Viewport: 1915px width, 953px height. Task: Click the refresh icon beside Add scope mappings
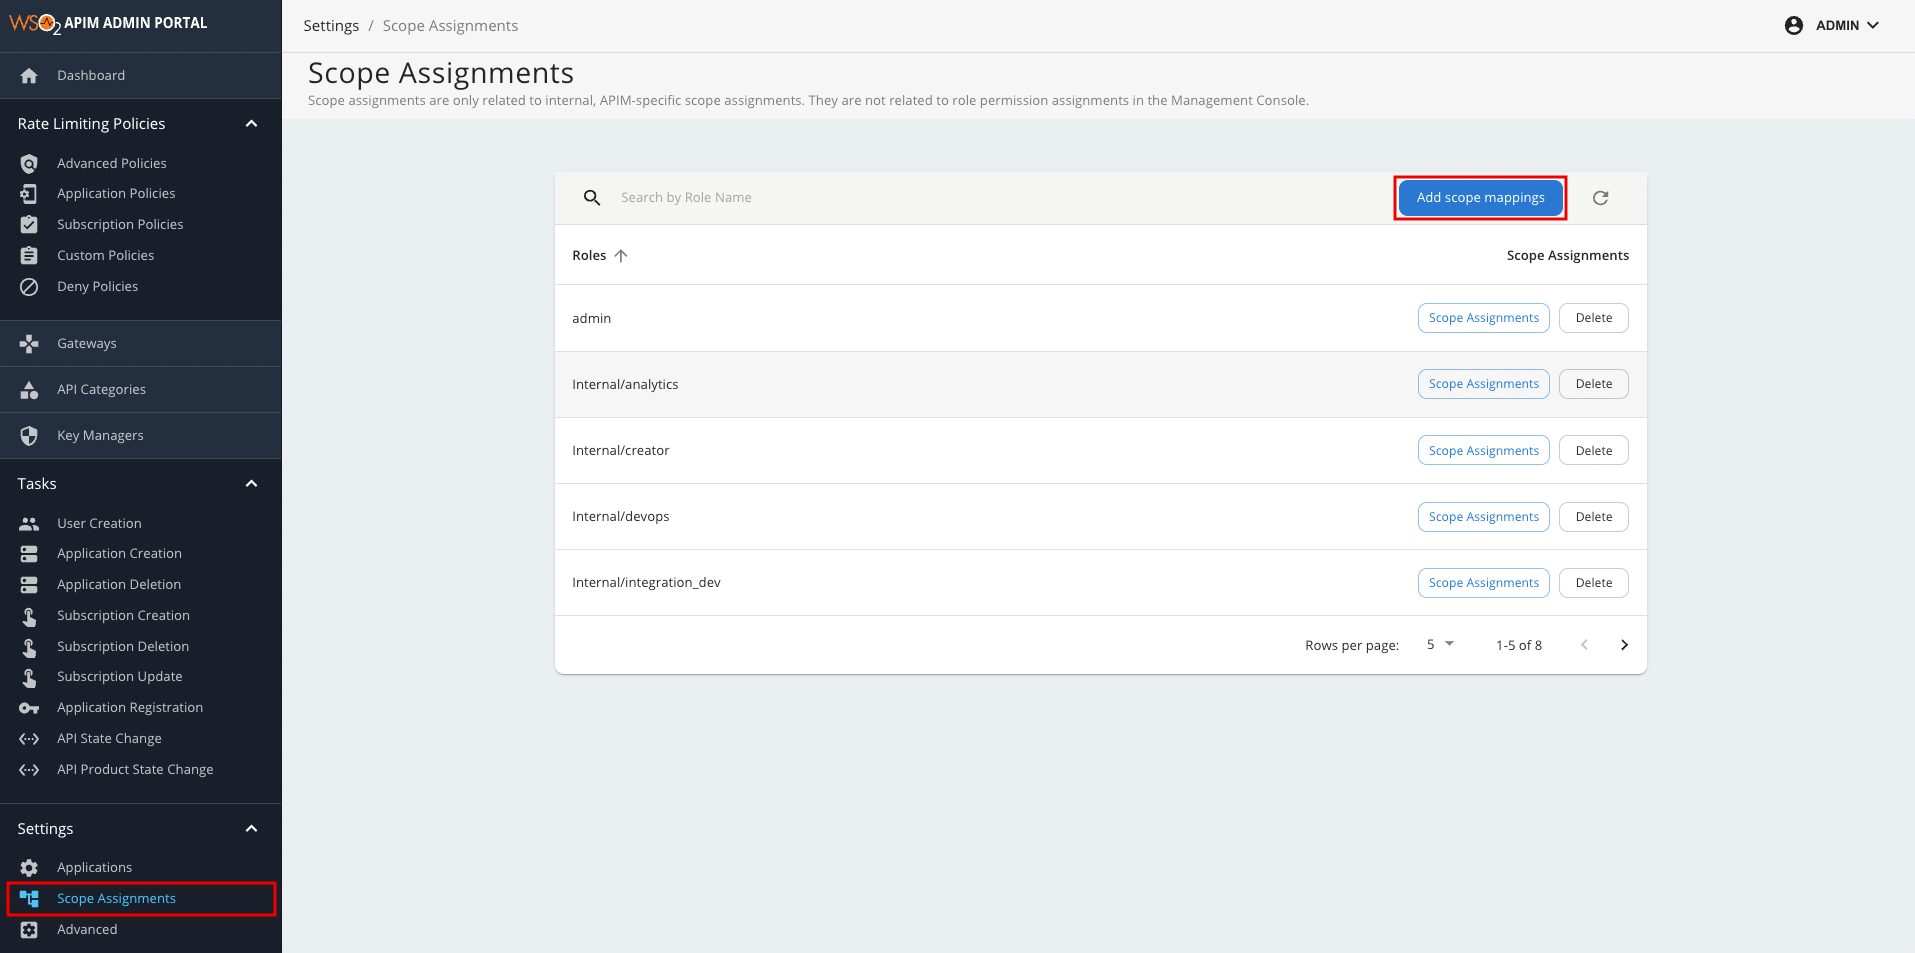(x=1601, y=197)
